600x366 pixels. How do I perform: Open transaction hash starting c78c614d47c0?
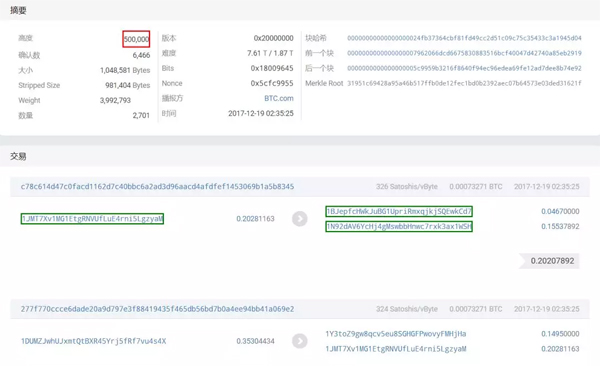157,186
